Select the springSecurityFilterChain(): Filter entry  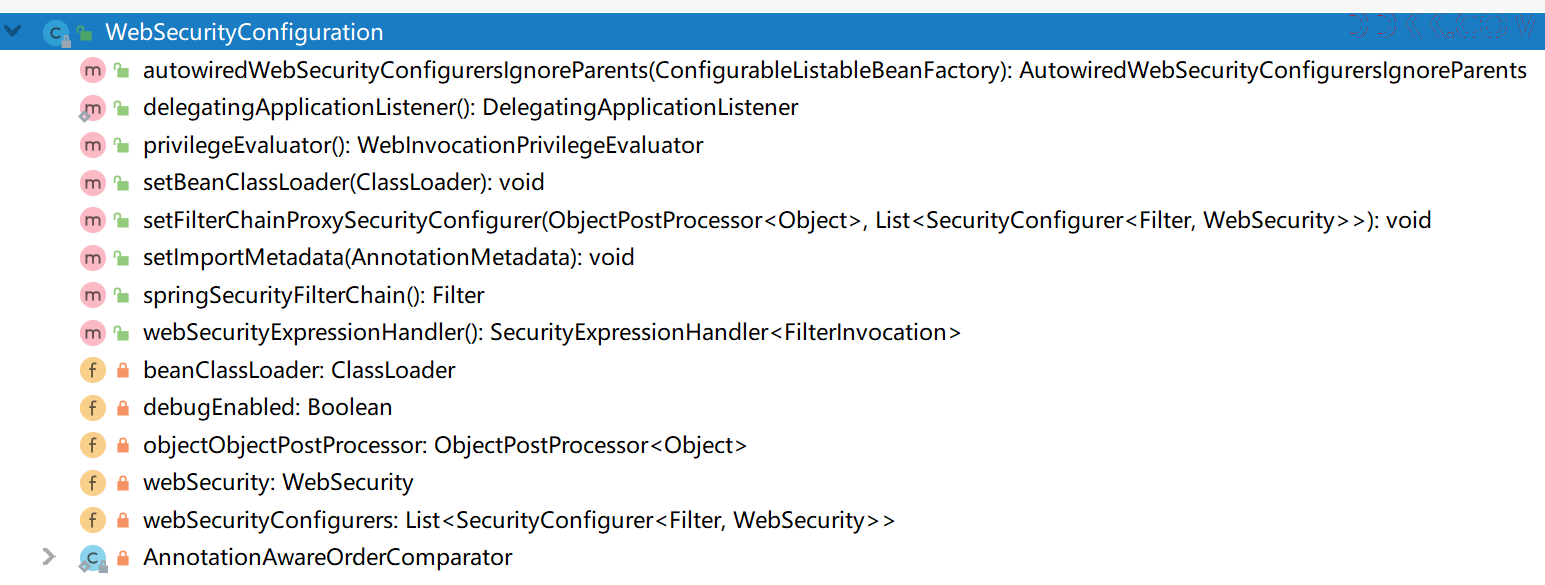coord(314,295)
